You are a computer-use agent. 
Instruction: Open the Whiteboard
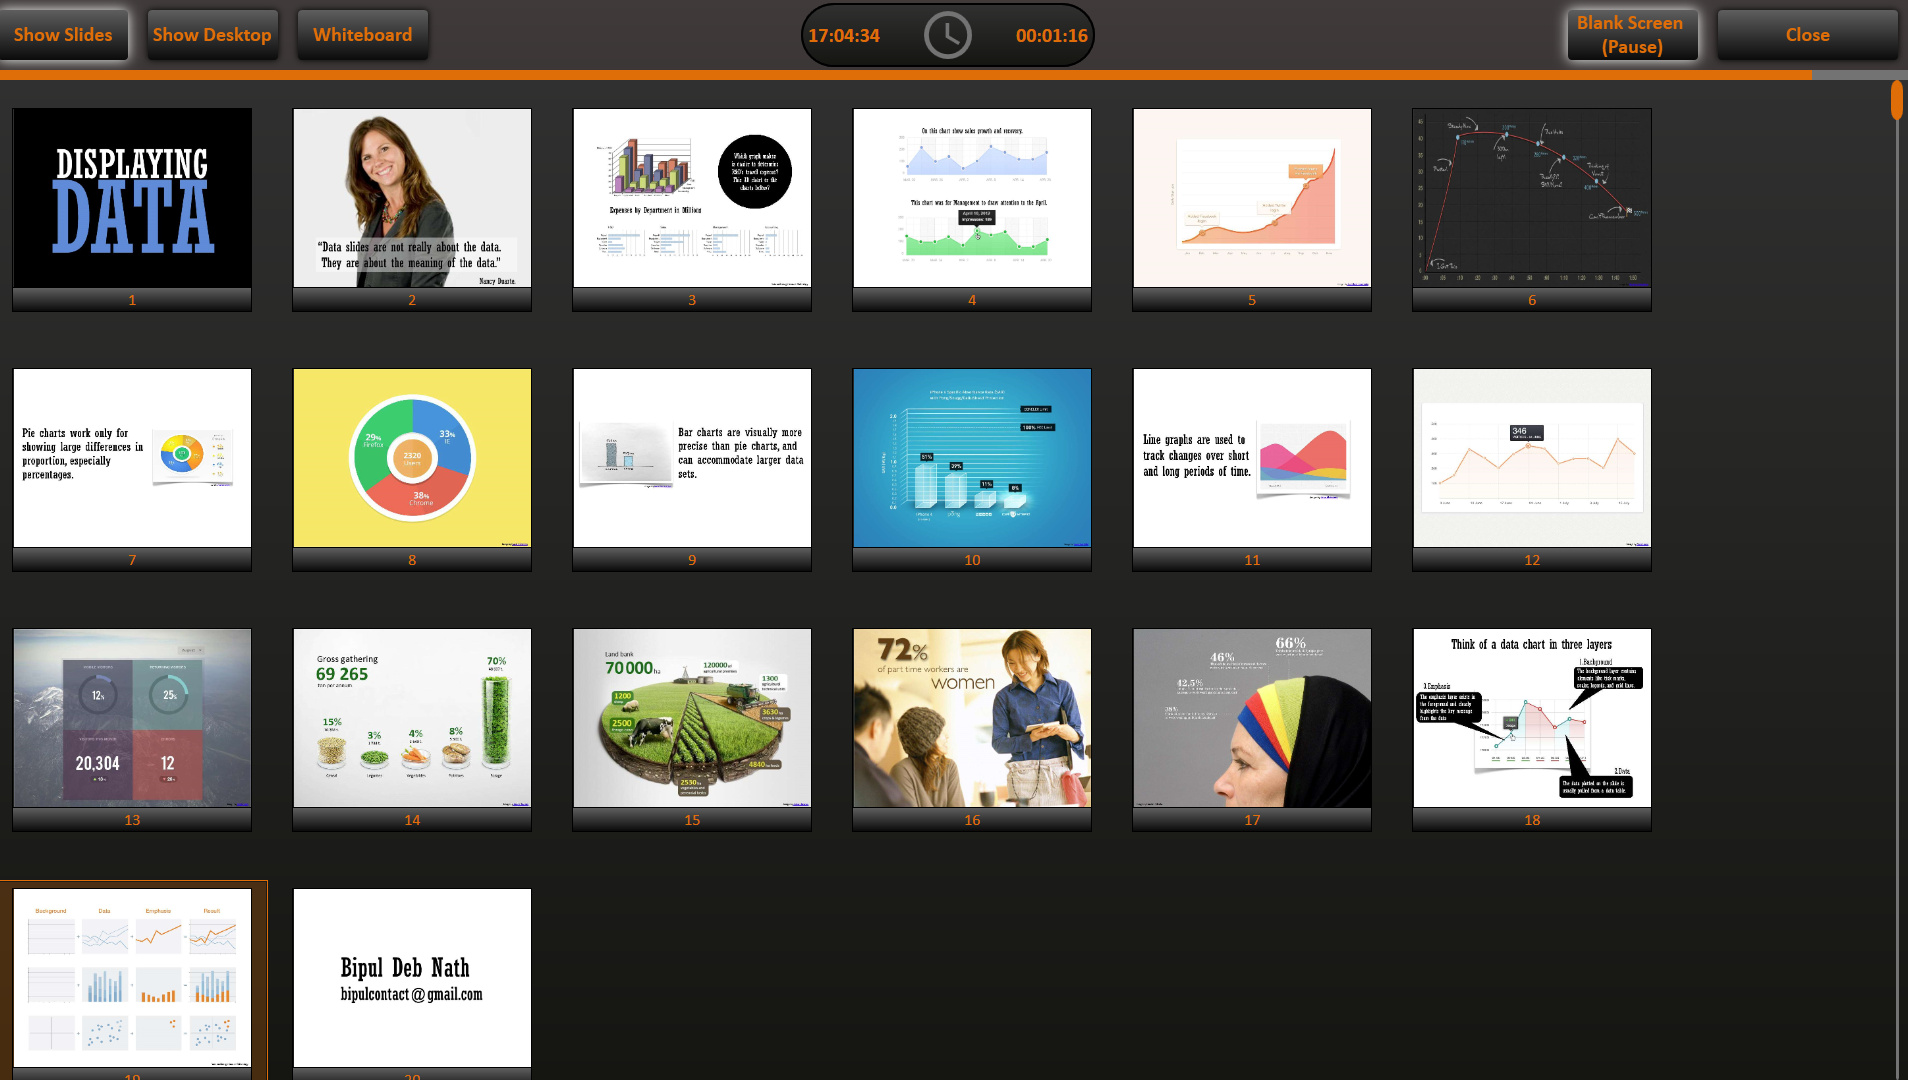tap(362, 34)
